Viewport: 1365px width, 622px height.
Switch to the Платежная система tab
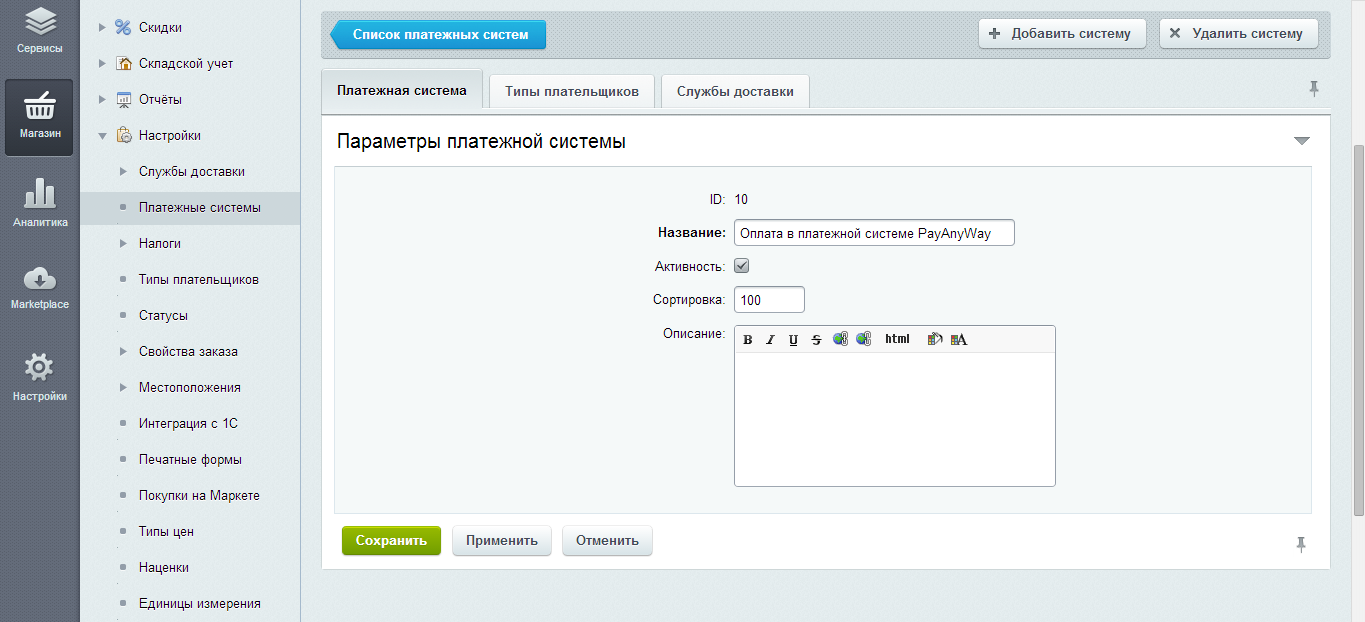click(x=402, y=90)
